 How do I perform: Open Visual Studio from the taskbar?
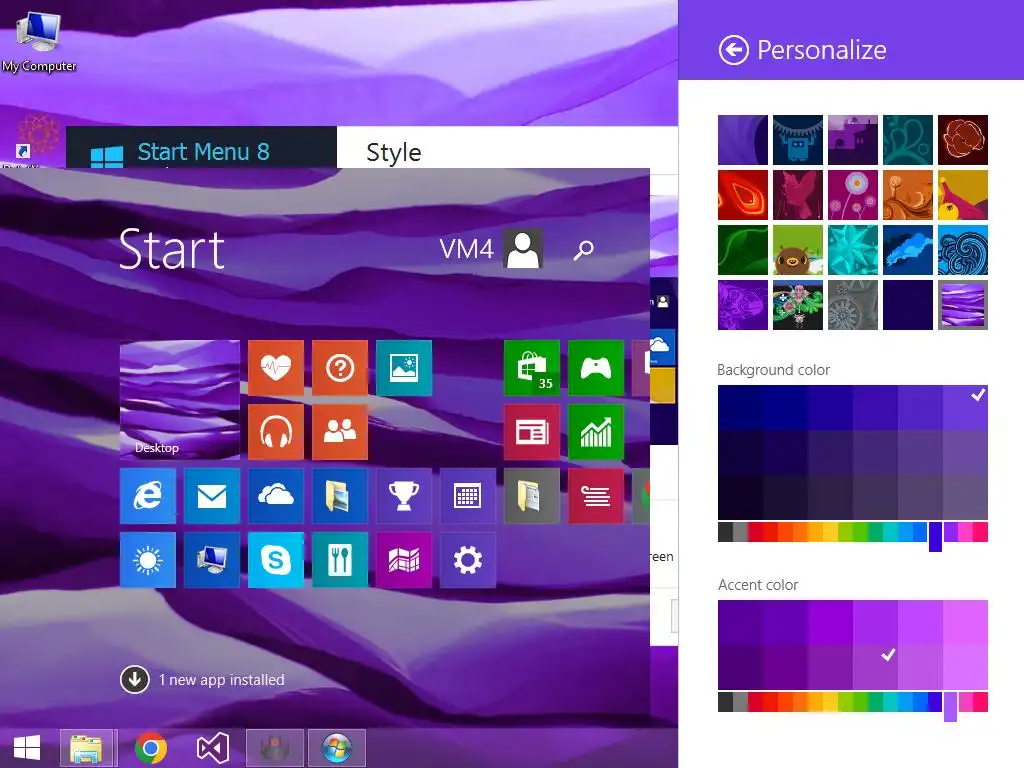coord(213,748)
